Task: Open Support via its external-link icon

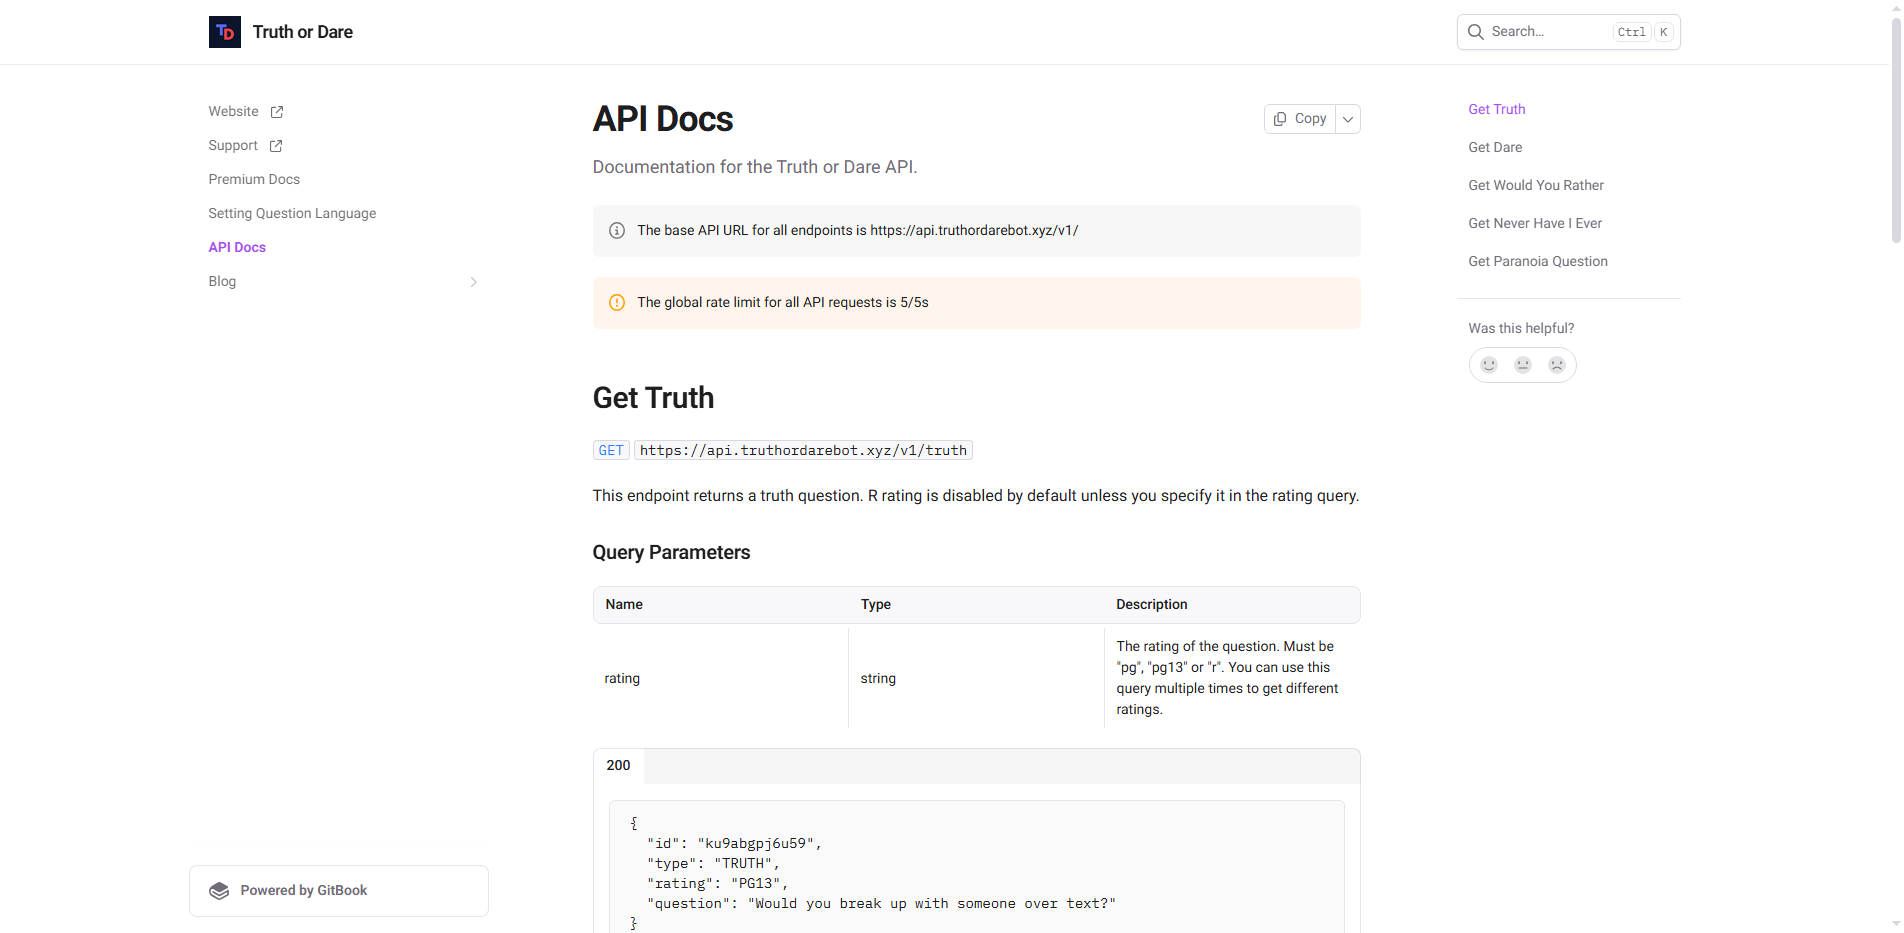Action: 275,145
